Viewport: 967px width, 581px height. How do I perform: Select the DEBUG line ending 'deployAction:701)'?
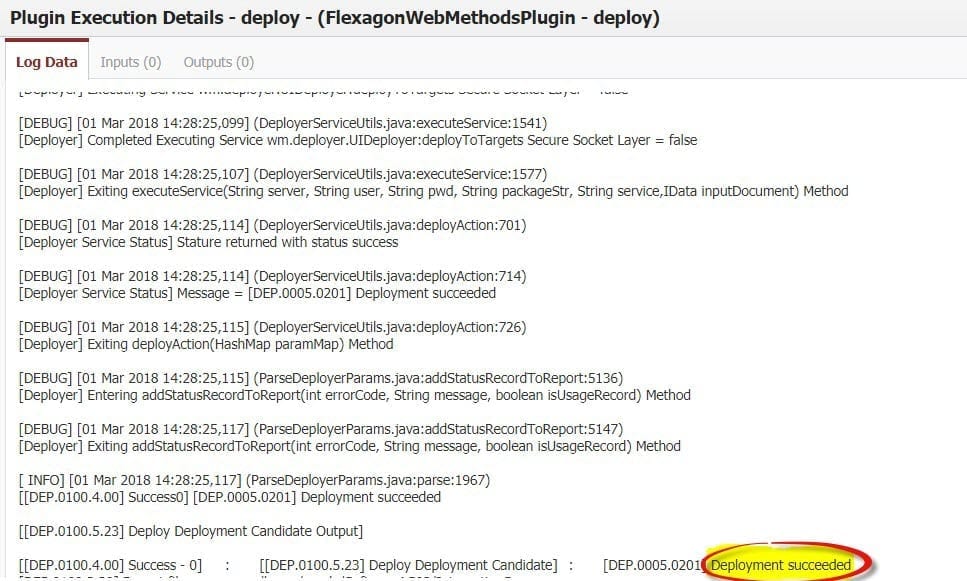(x=273, y=225)
